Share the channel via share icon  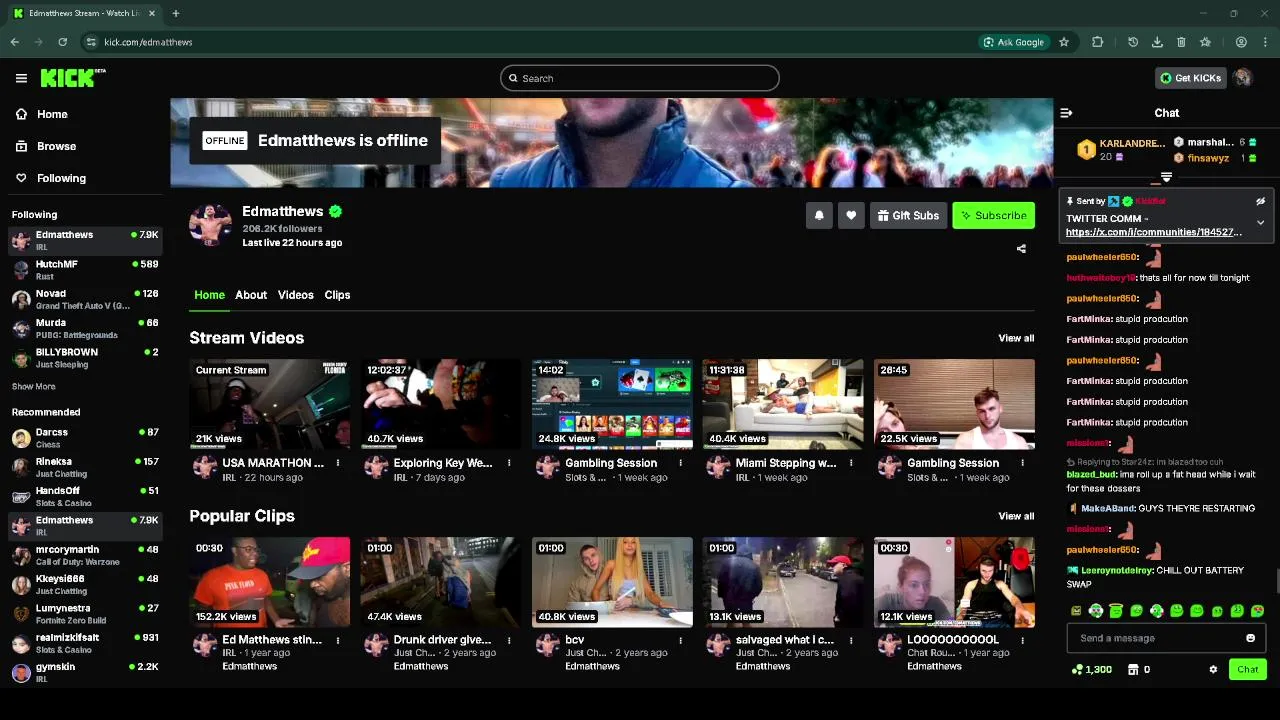pyautogui.click(x=1021, y=249)
